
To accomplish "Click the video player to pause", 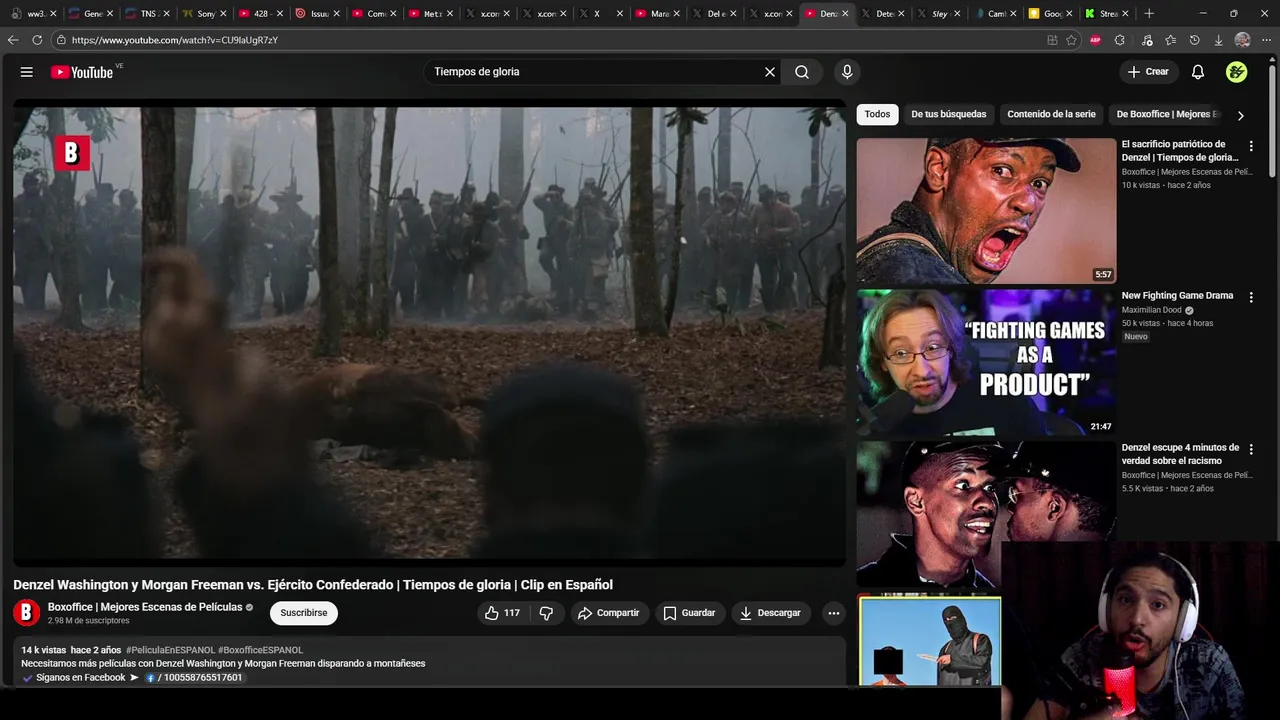I will (x=429, y=333).
